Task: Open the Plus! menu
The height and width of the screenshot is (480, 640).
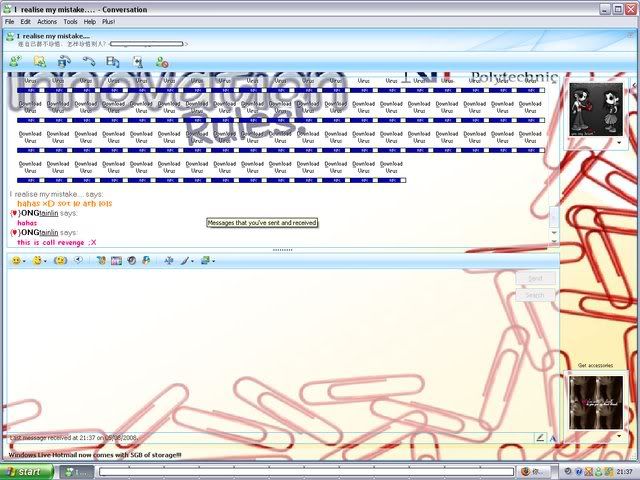Action: tap(108, 22)
